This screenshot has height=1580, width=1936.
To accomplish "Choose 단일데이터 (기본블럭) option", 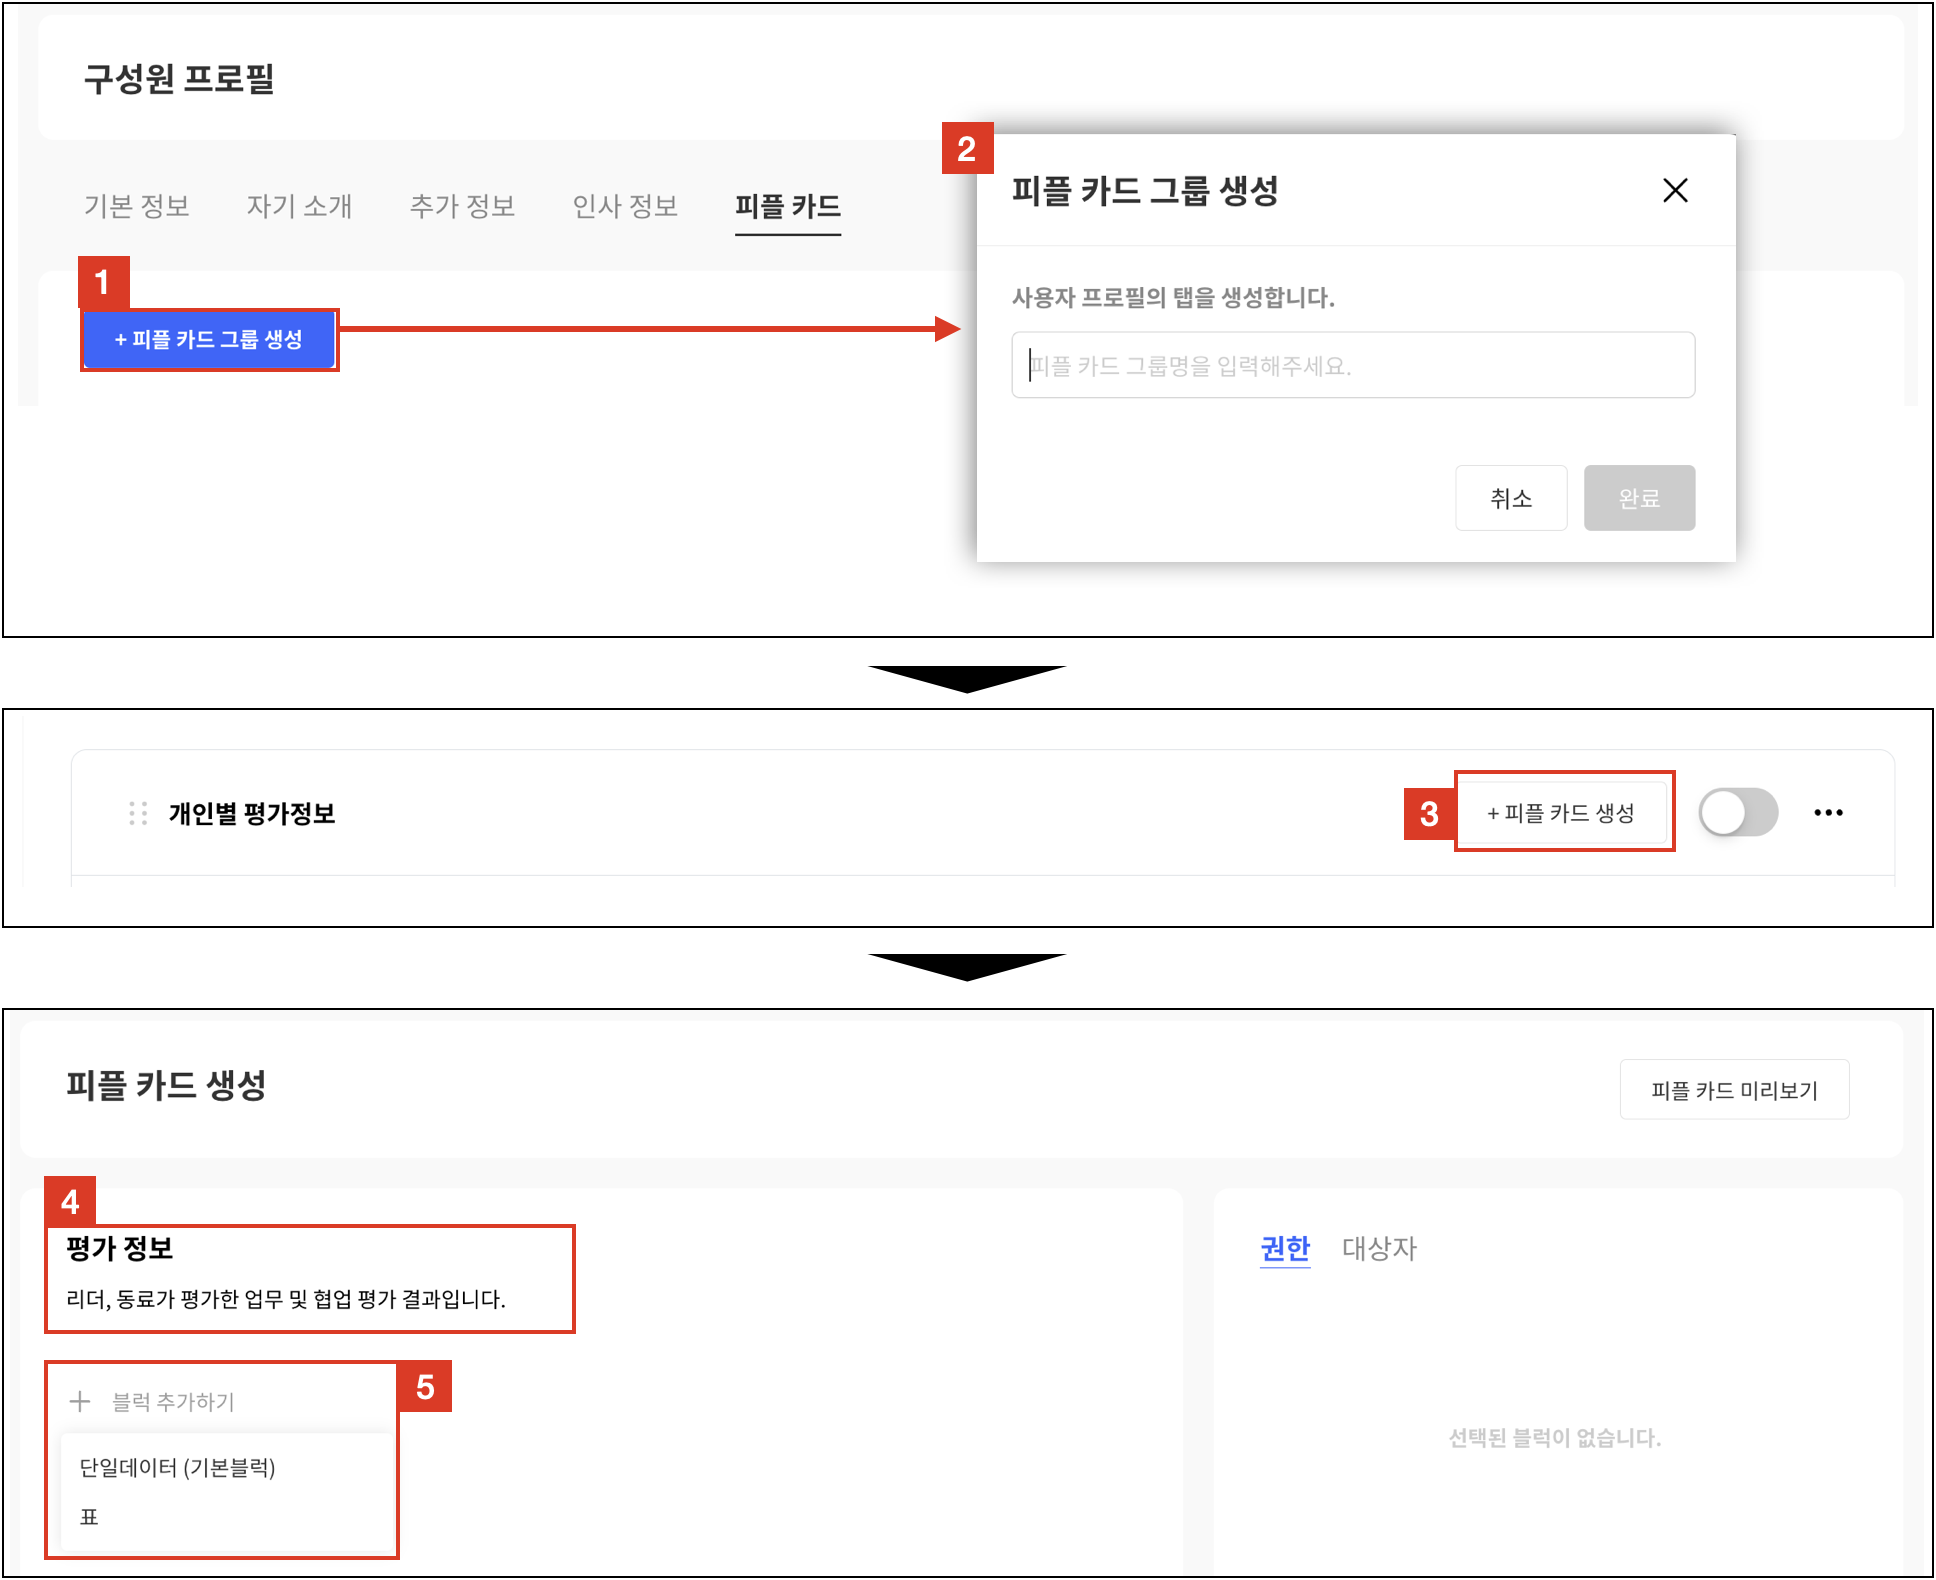I will tap(177, 1467).
